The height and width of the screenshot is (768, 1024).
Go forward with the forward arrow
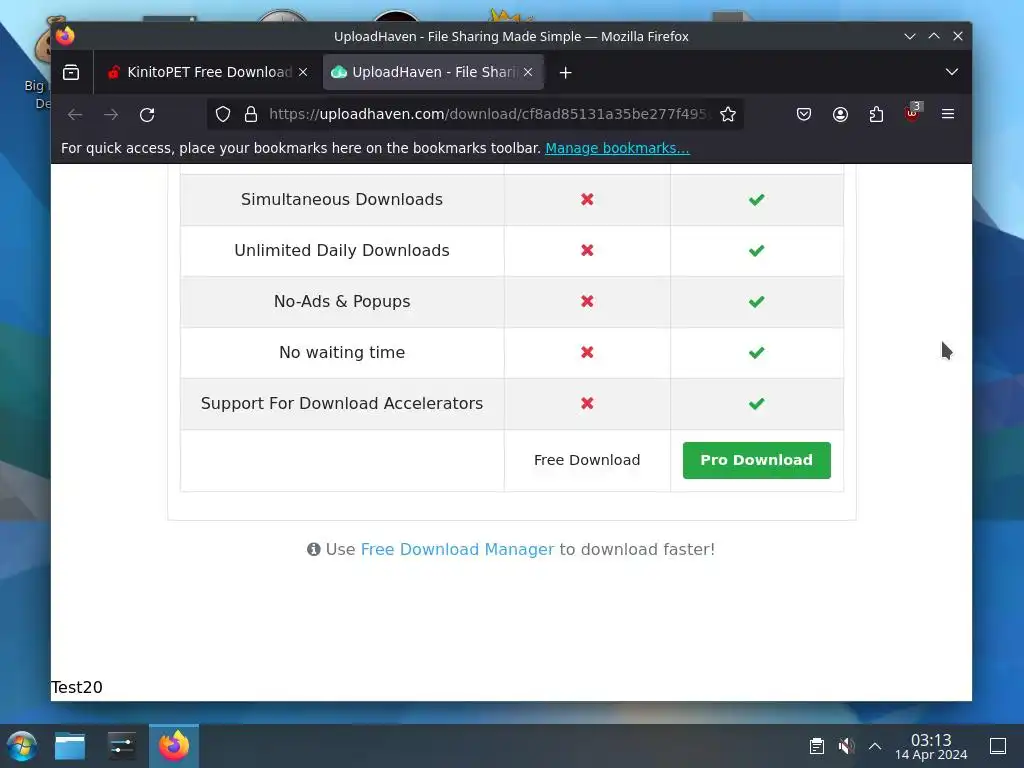(x=111, y=114)
